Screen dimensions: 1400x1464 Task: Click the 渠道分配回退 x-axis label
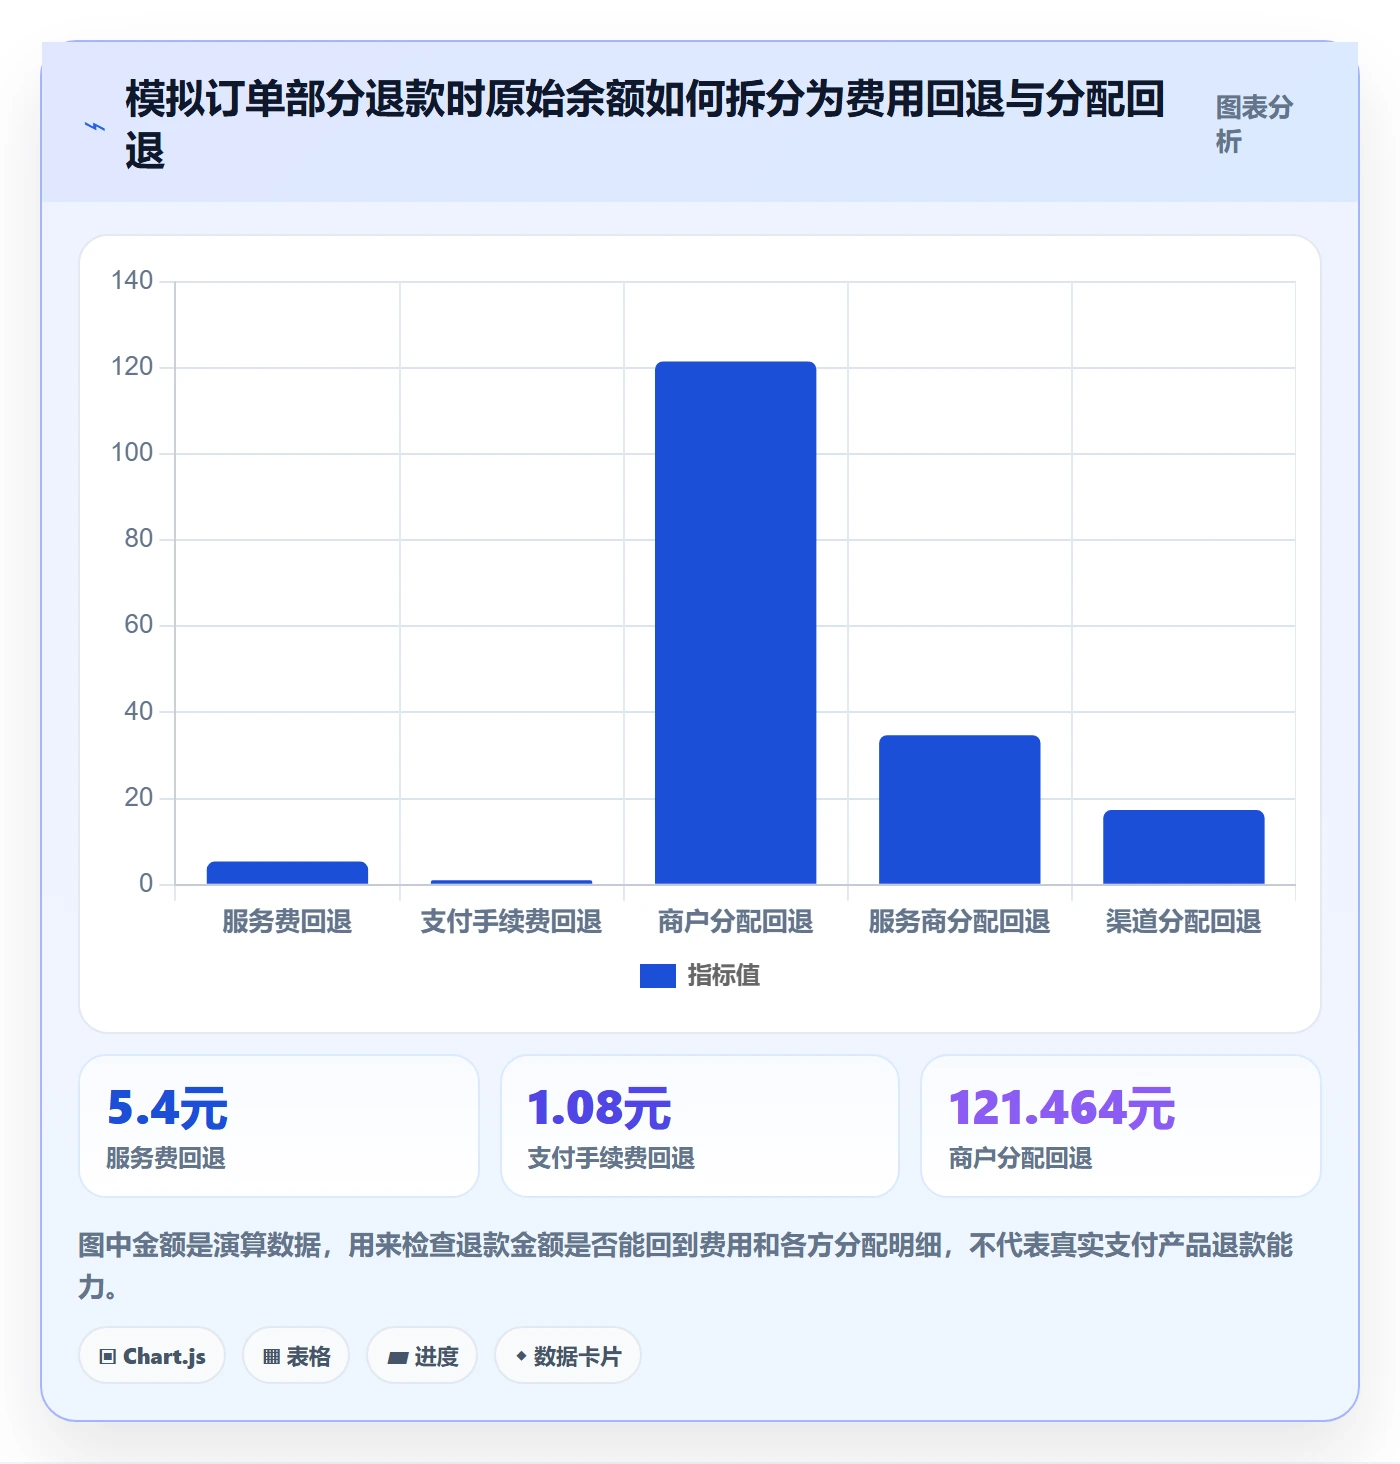1183,922
